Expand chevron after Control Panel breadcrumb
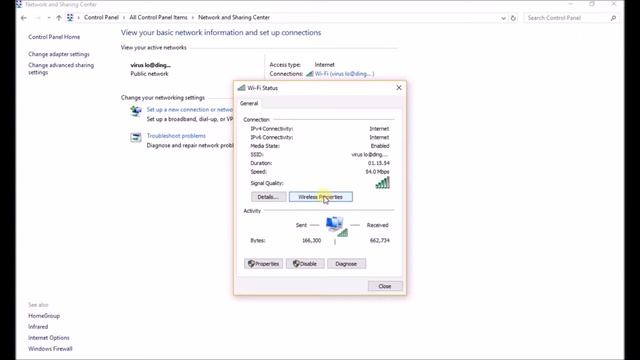Screen dimensions: 640x360 coord(124,18)
